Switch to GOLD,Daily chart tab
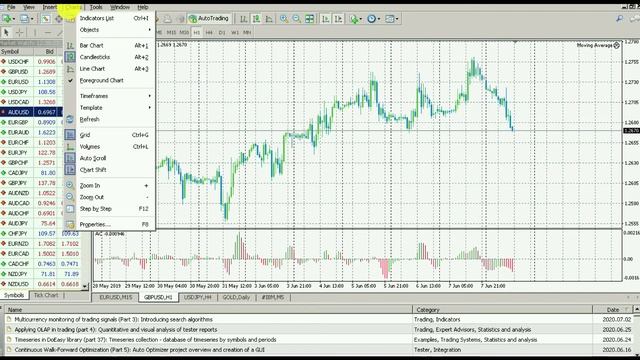Screen dimensions: 640x360 (236, 297)
